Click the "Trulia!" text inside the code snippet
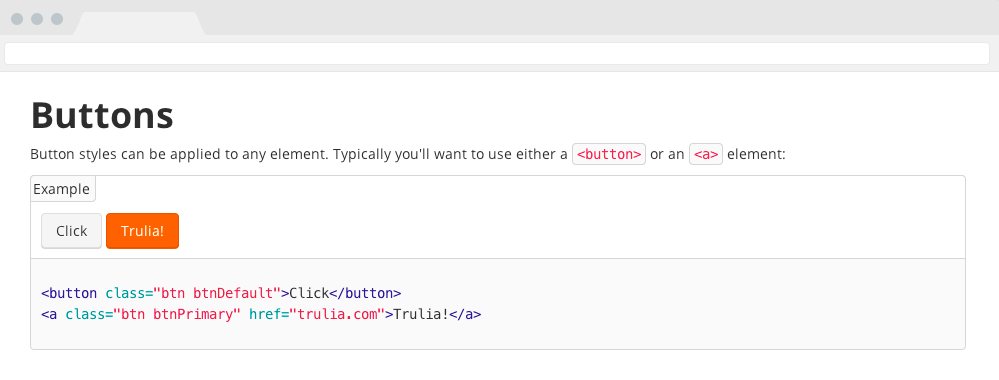Image resolution: width=999 pixels, height=380 pixels. tap(421, 314)
